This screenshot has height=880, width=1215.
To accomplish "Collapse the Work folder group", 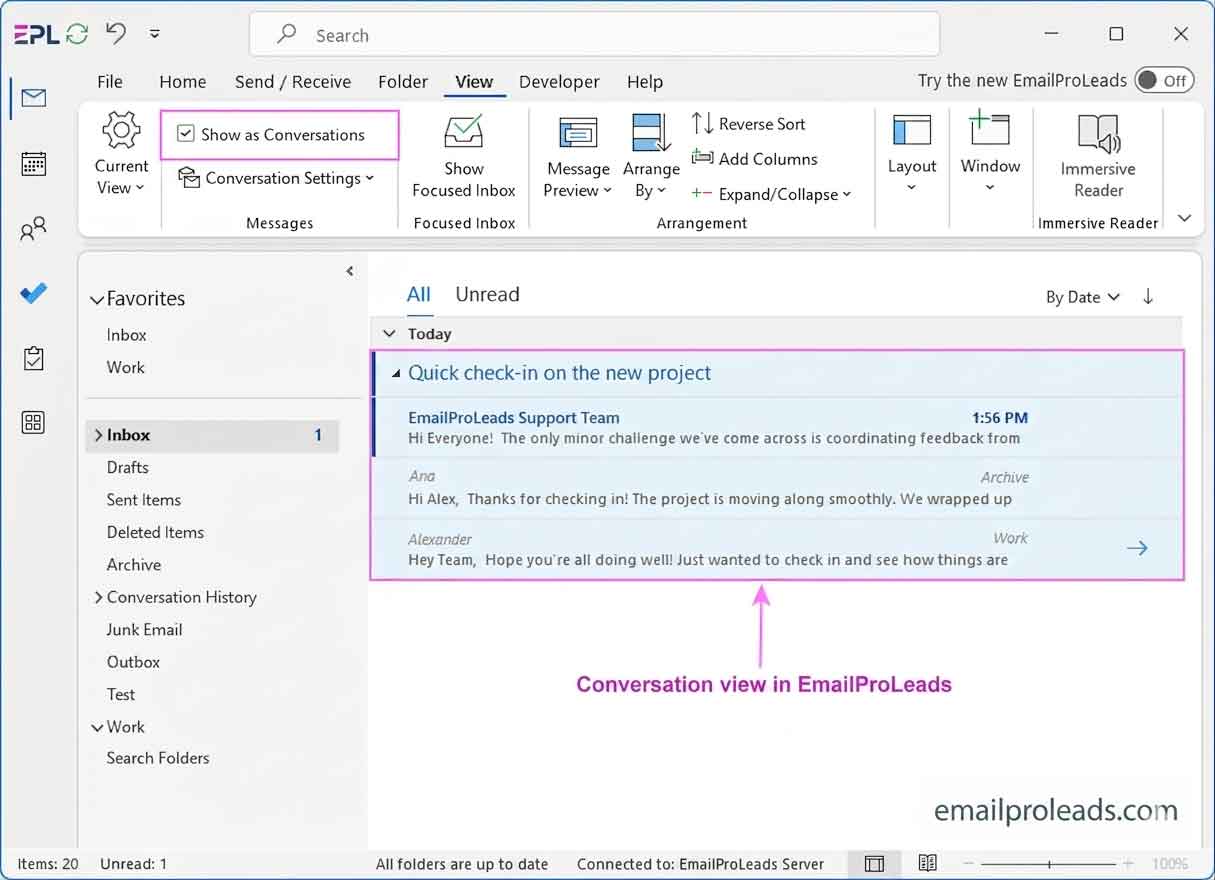I will 97,727.
